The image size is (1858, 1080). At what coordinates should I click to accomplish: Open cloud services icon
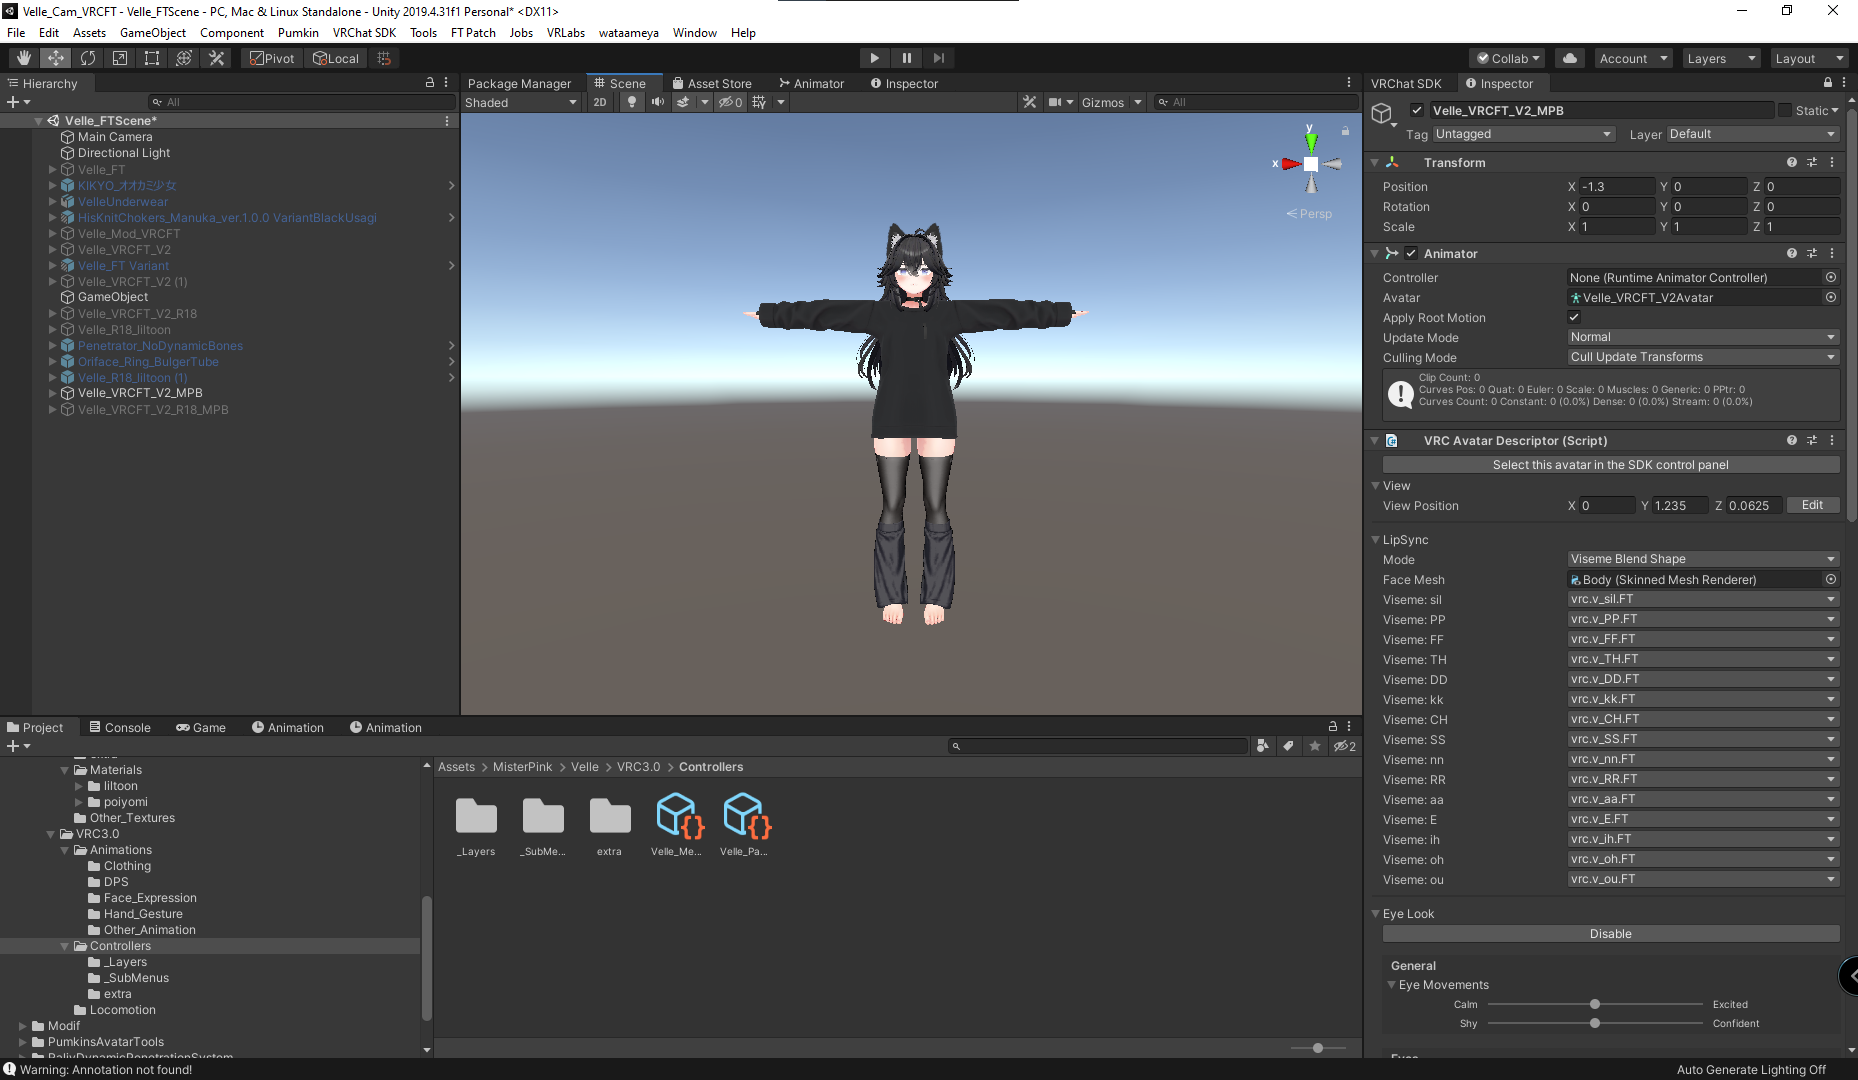1570,58
